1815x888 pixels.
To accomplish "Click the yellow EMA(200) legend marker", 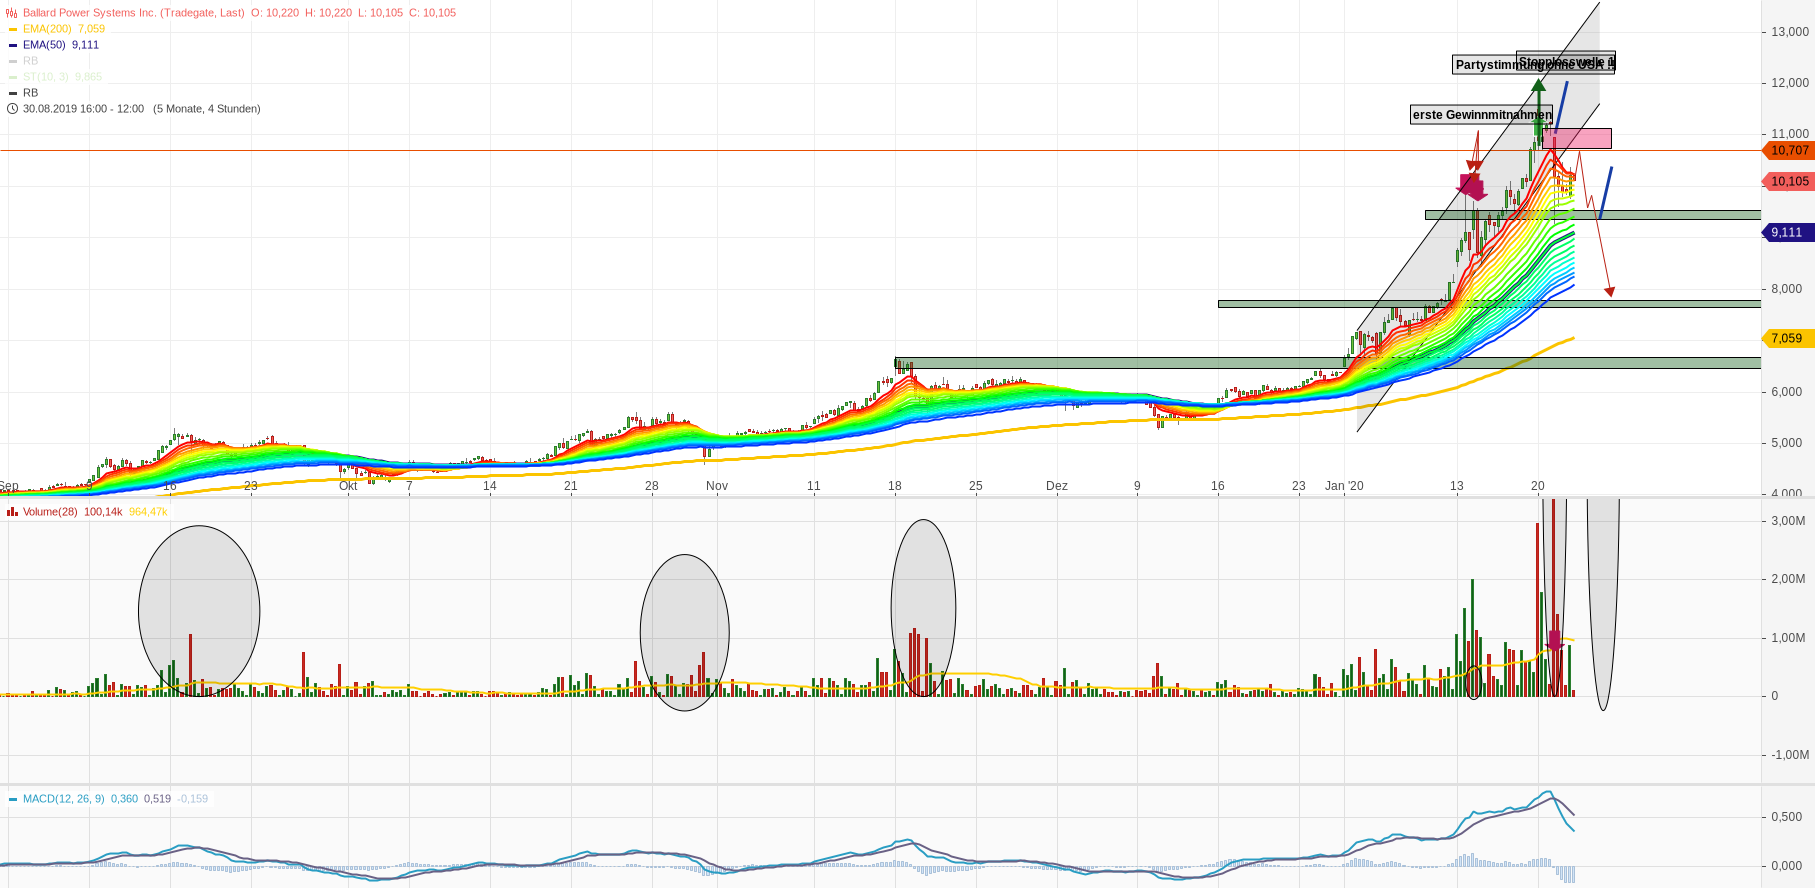I will [x=13, y=29].
